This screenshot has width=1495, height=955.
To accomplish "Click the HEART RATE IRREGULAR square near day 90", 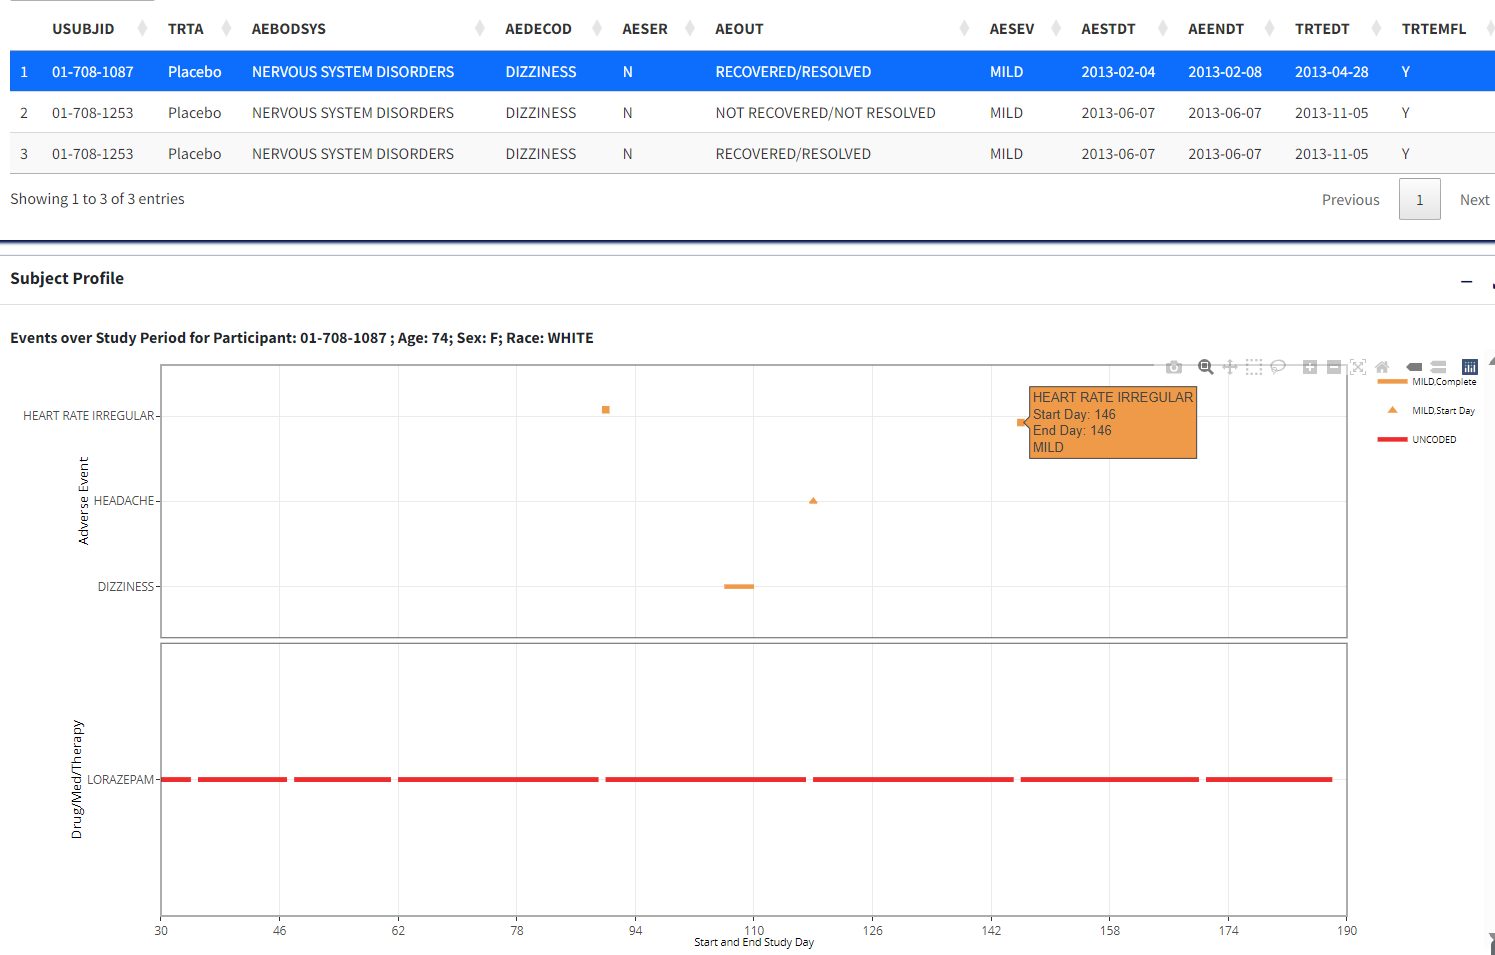I will 605,410.
